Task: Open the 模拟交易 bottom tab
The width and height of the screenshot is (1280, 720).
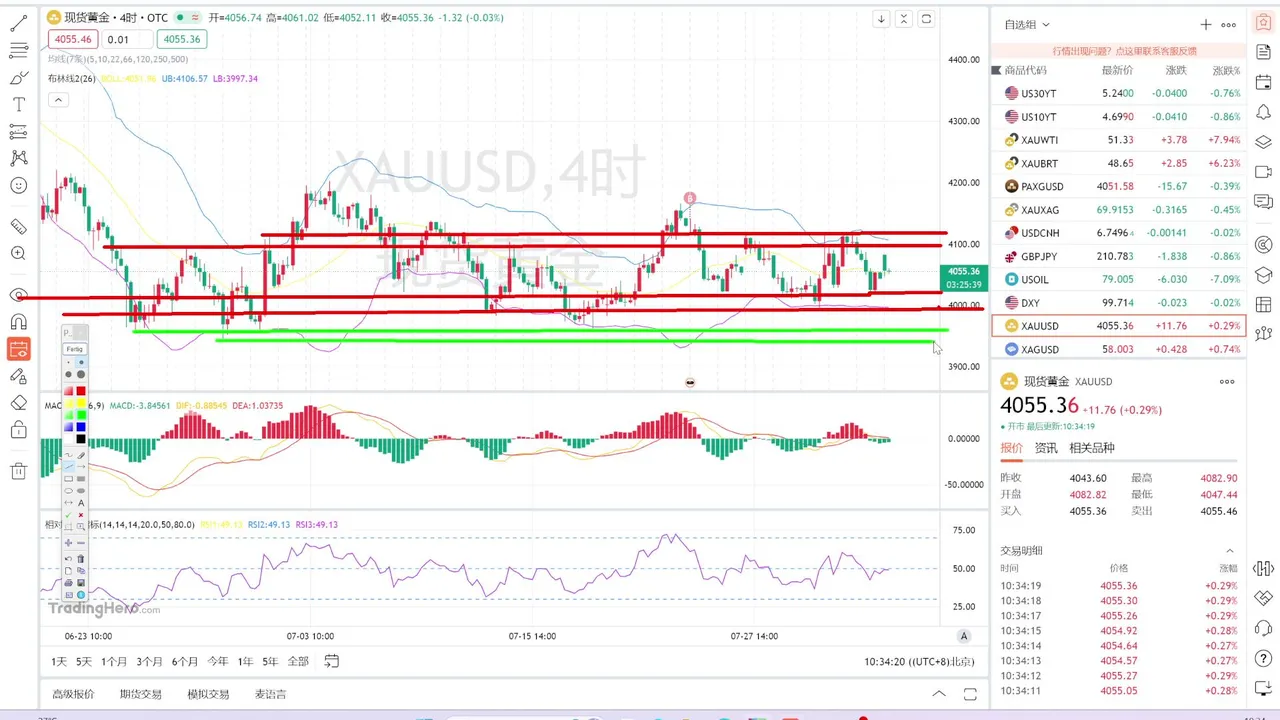Action: pyautogui.click(x=208, y=694)
